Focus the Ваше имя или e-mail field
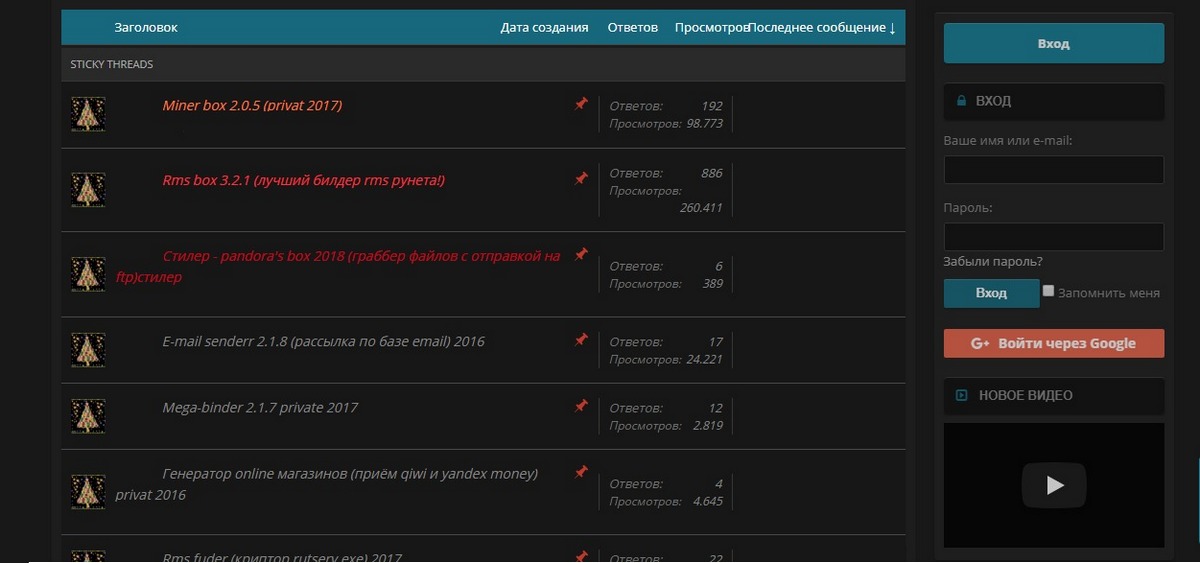1200x563 pixels. 1054,170
